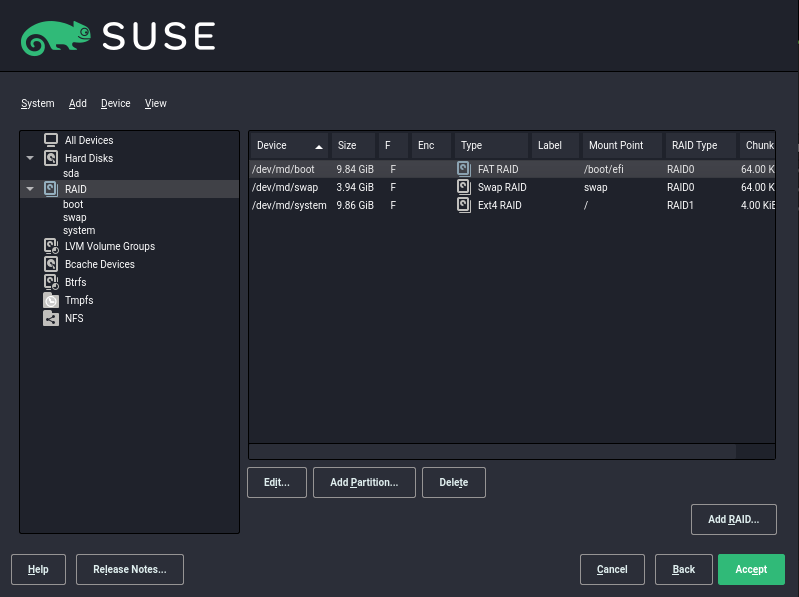Sort table by Device column header
This screenshot has width=799, height=597.
tap(287, 145)
